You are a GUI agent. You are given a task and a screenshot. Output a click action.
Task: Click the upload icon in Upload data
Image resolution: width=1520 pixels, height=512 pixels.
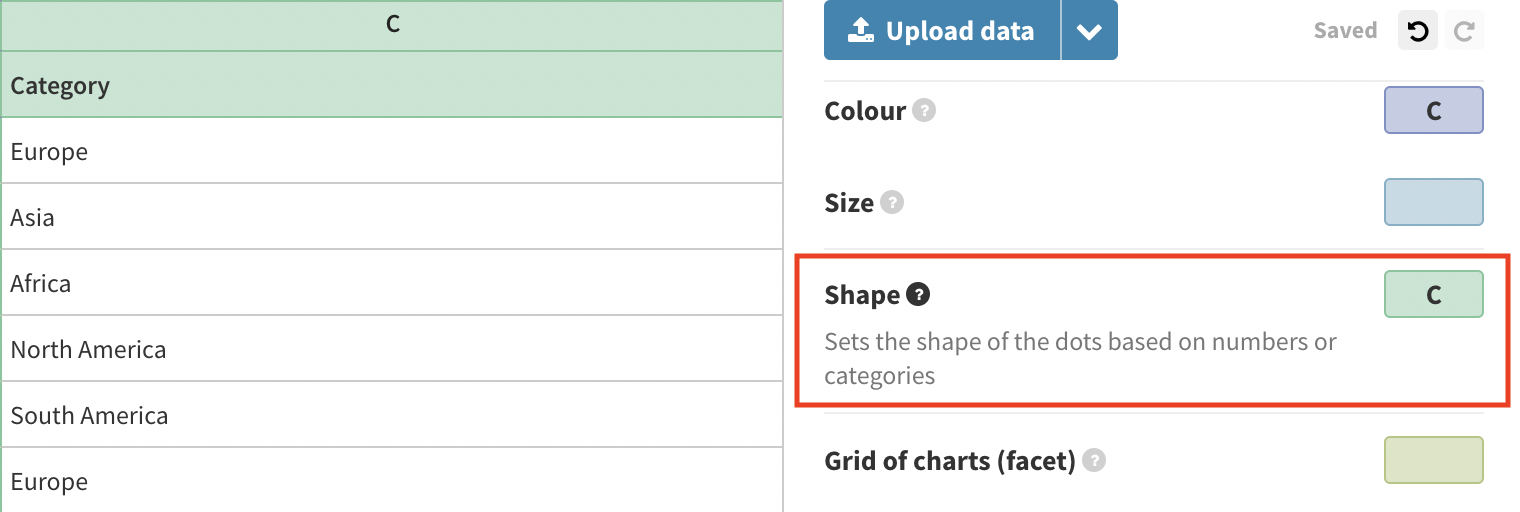pyautogui.click(x=861, y=31)
